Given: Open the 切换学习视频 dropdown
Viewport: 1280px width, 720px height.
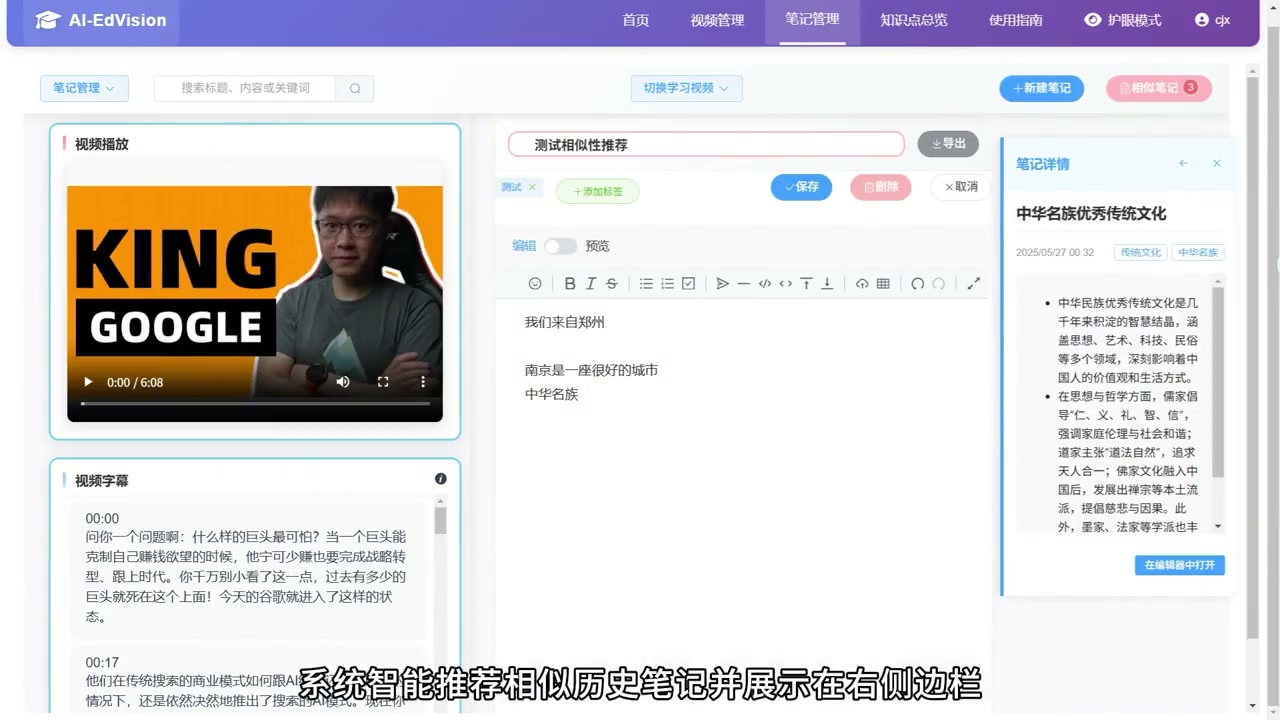Looking at the screenshot, I should click(686, 88).
